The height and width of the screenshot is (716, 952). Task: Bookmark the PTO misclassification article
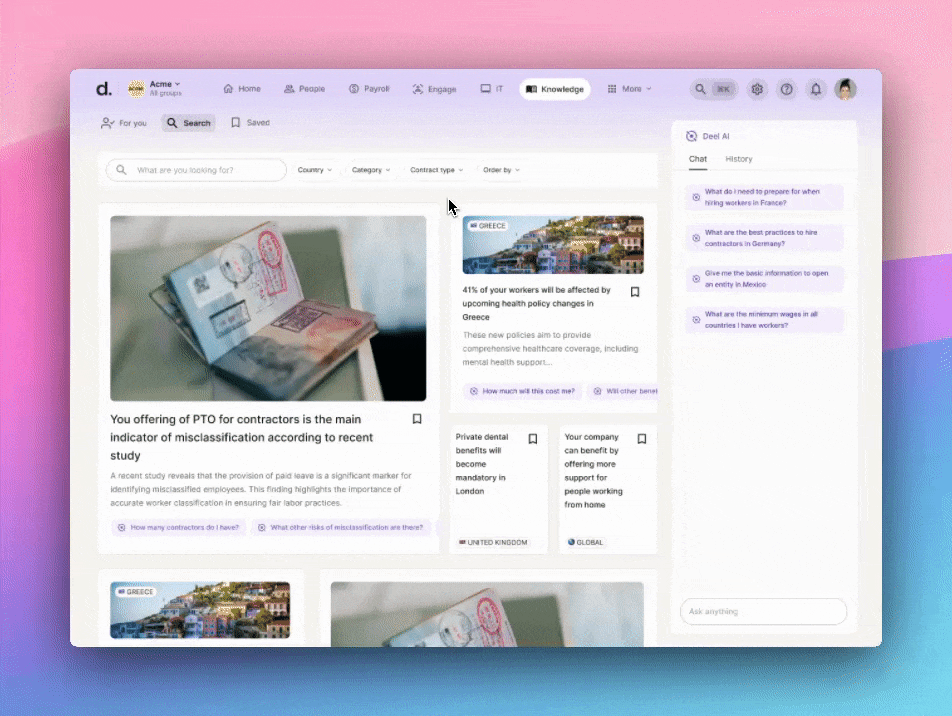click(x=417, y=419)
